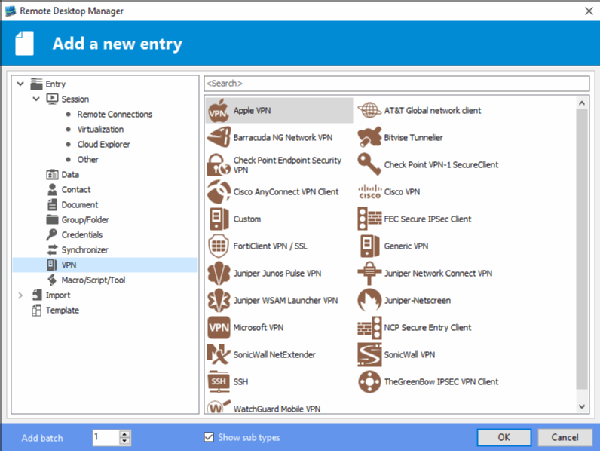The height and width of the screenshot is (451, 600).
Task: Collapse the Entry tree node
Action: (x=20, y=84)
